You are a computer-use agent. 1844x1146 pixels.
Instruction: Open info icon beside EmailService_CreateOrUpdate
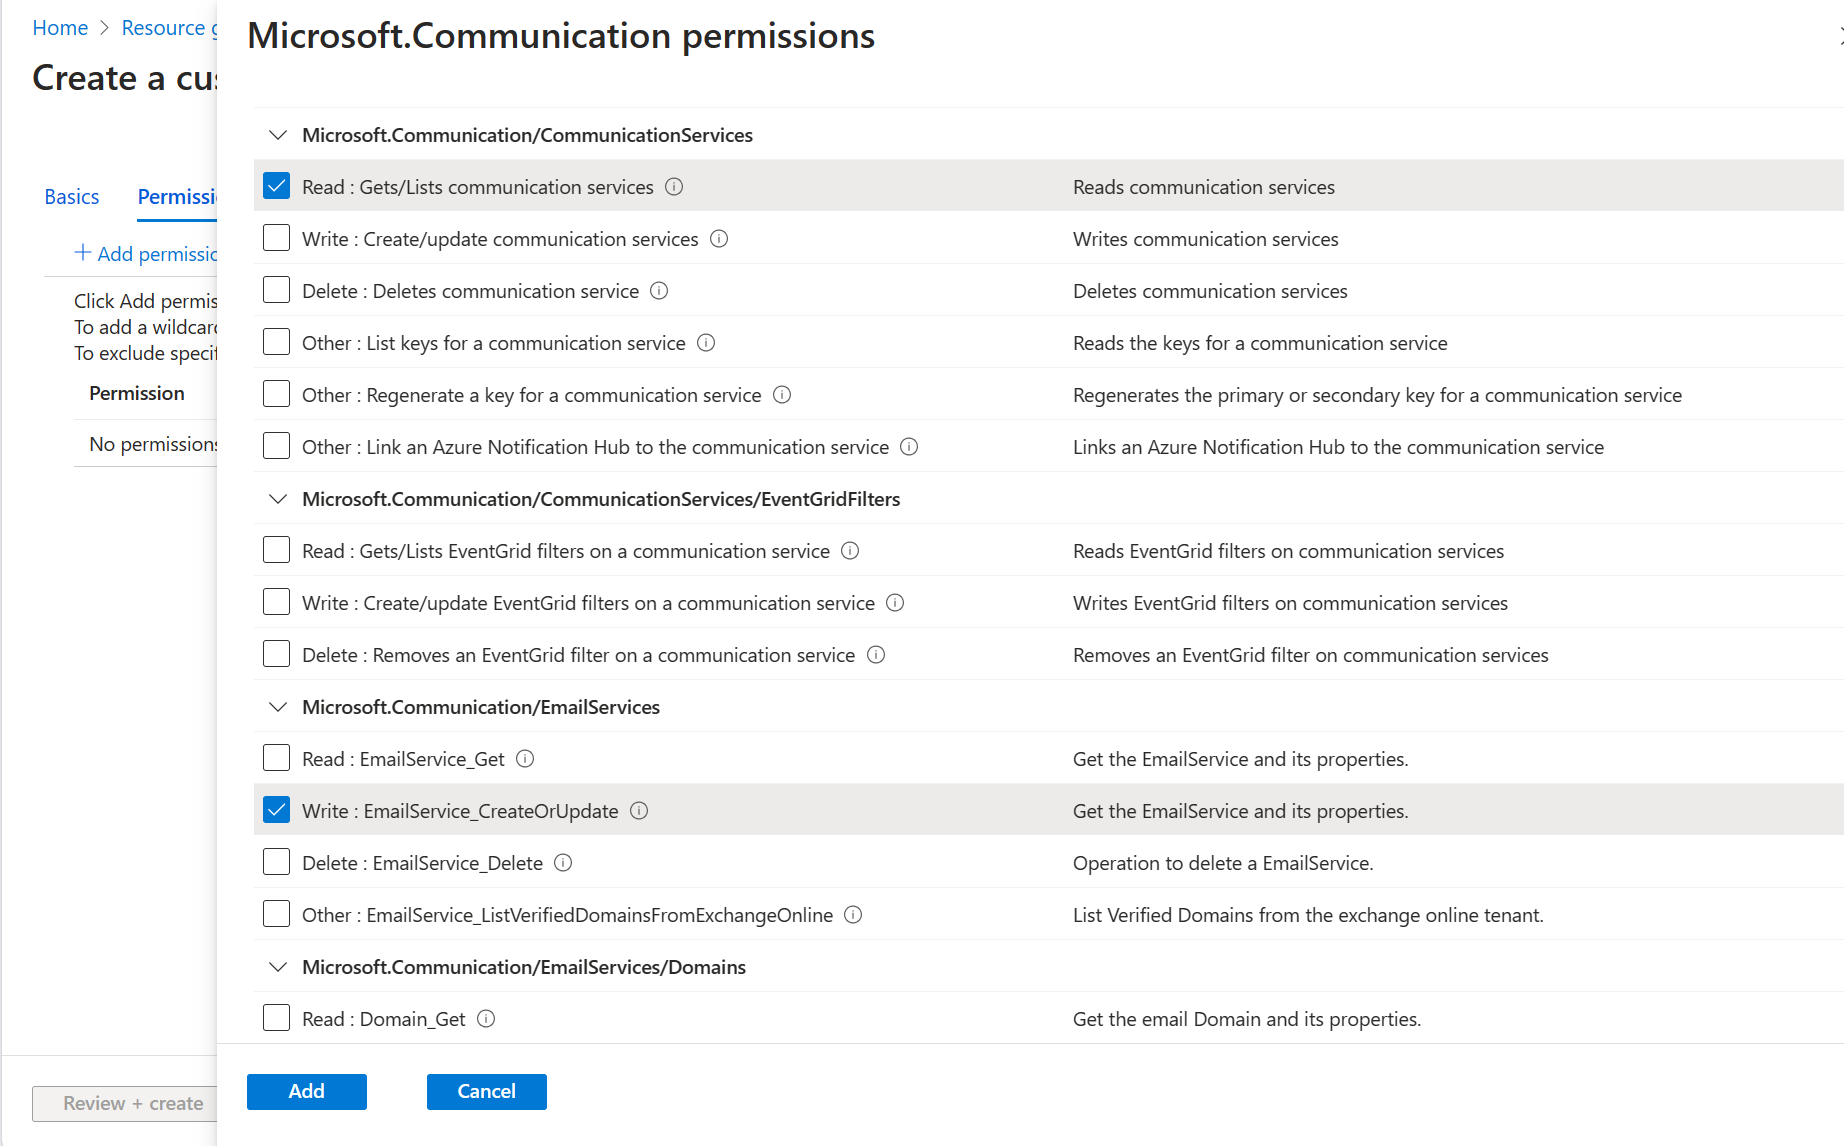(x=639, y=811)
